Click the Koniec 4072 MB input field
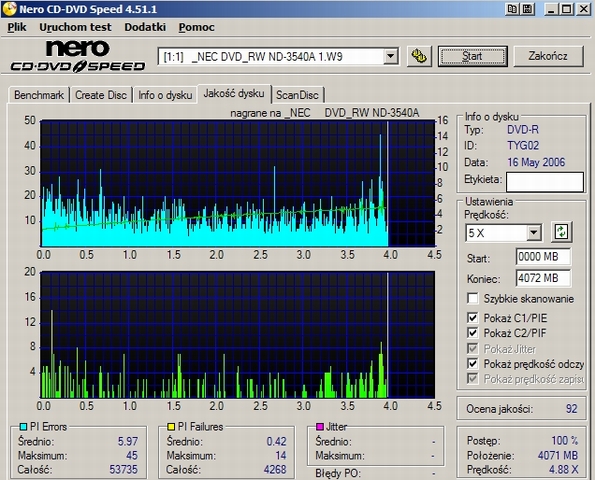Screen dimensions: 595x480 (x=543, y=278)
